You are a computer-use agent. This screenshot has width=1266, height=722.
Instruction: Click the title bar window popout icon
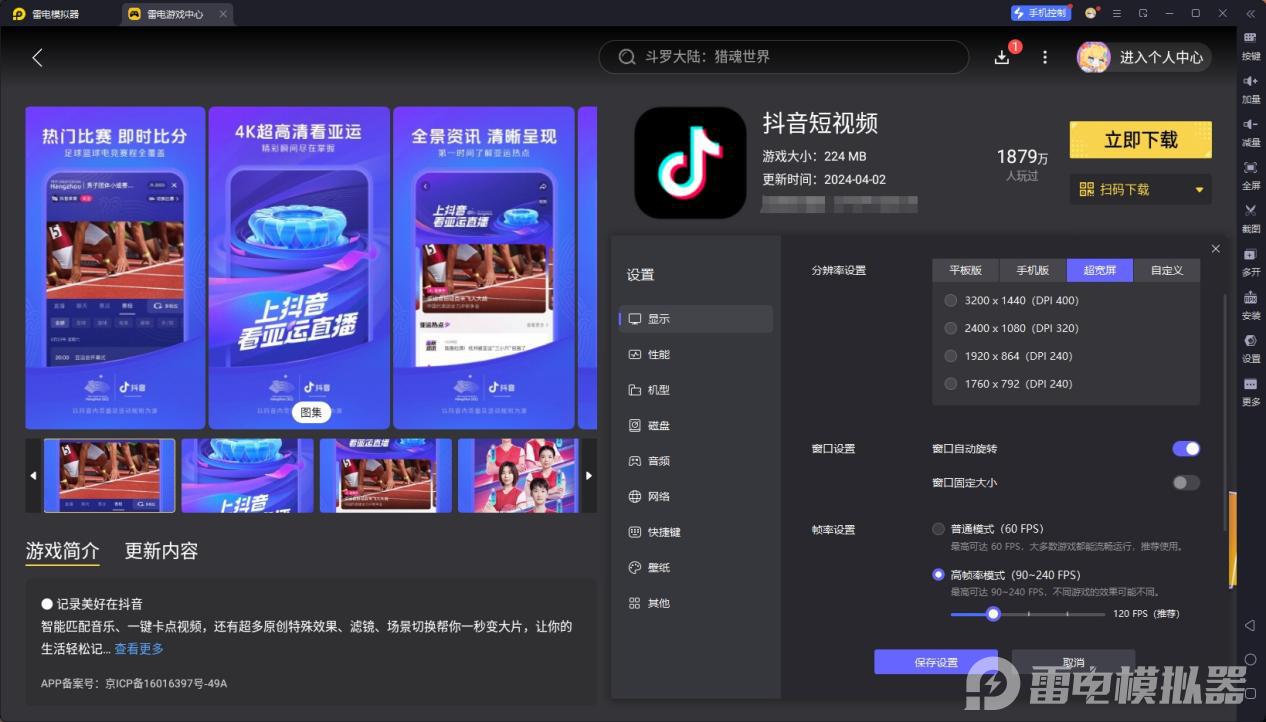point(1143,13)
